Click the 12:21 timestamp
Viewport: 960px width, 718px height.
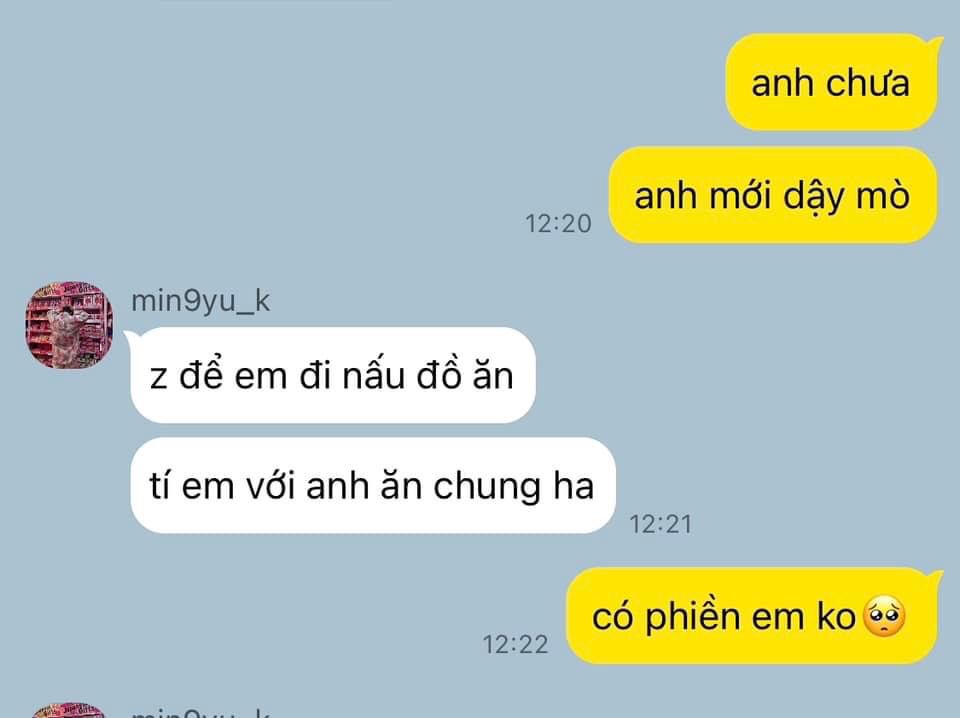click(x=661, y=525)
